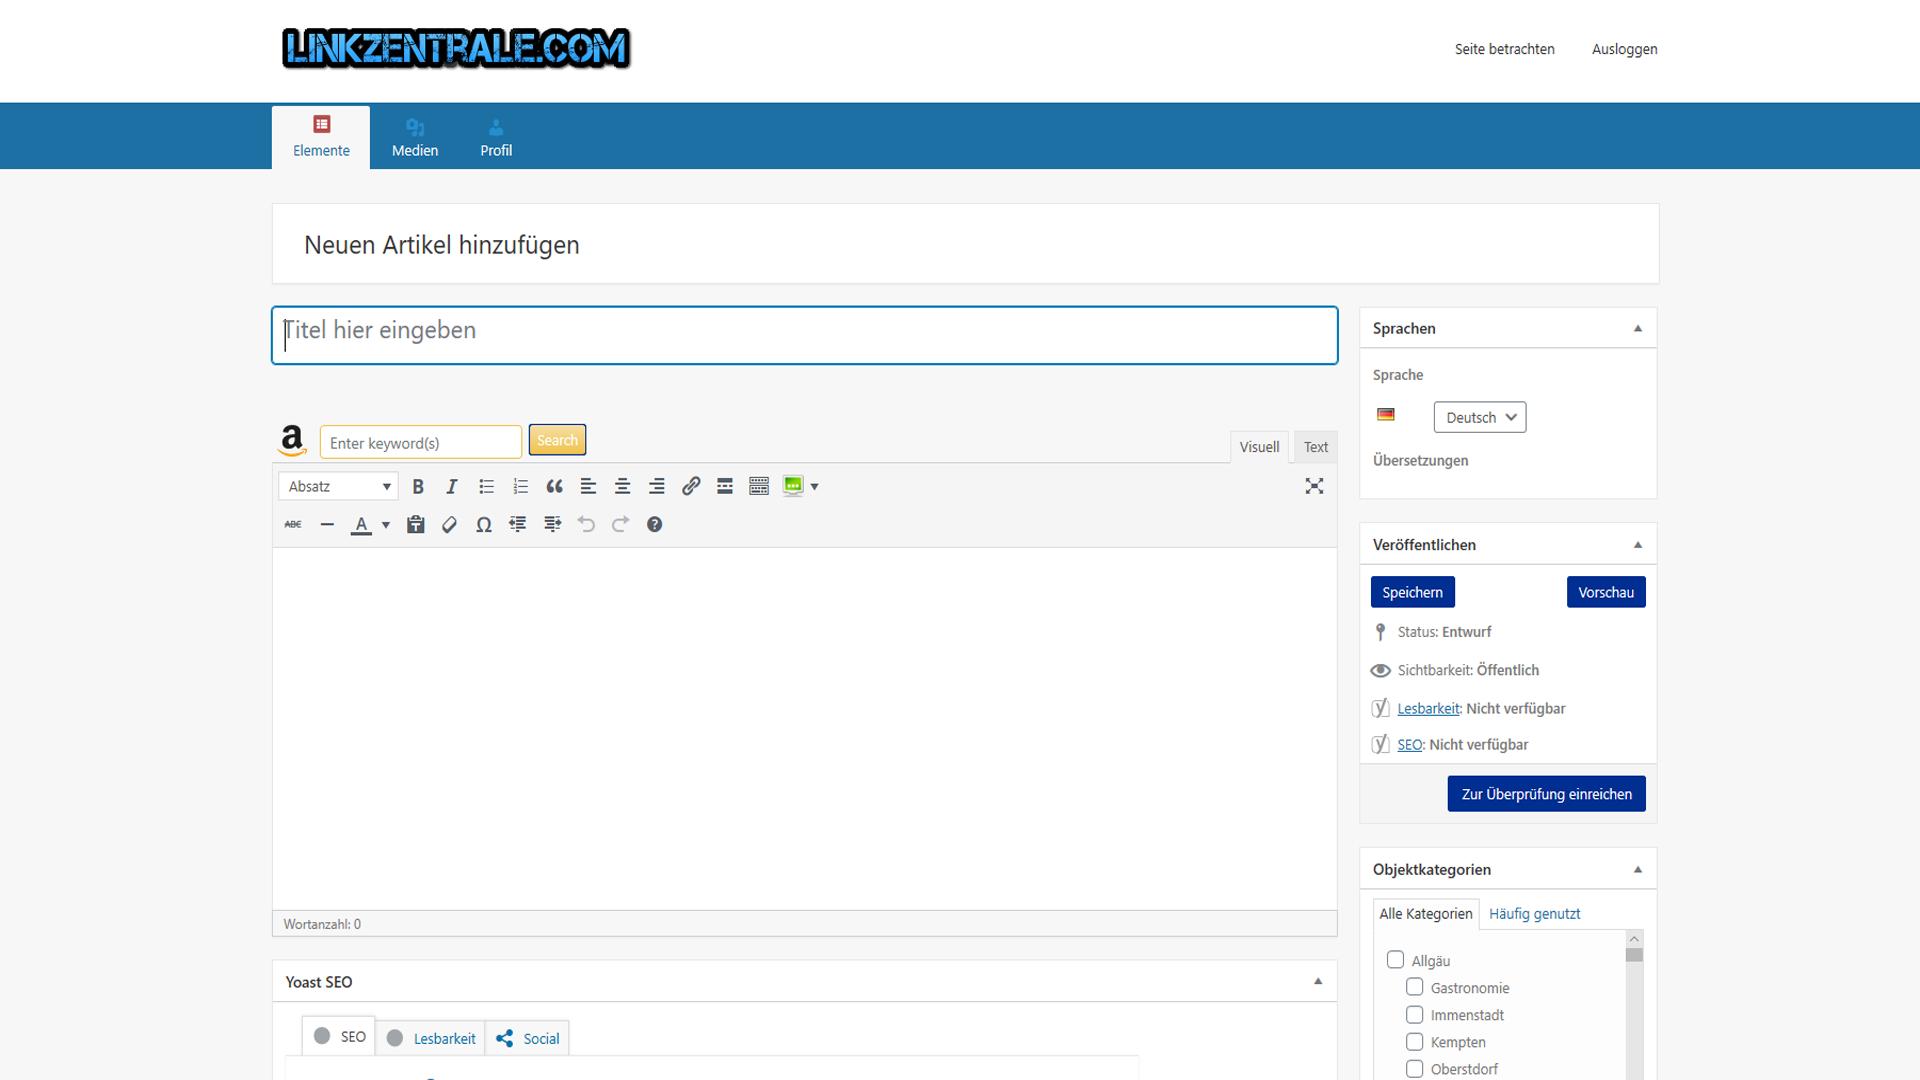Decrease paragraph indent
The height and width of the screenshot is (1080, 1920).
click(x=518, y=524)
